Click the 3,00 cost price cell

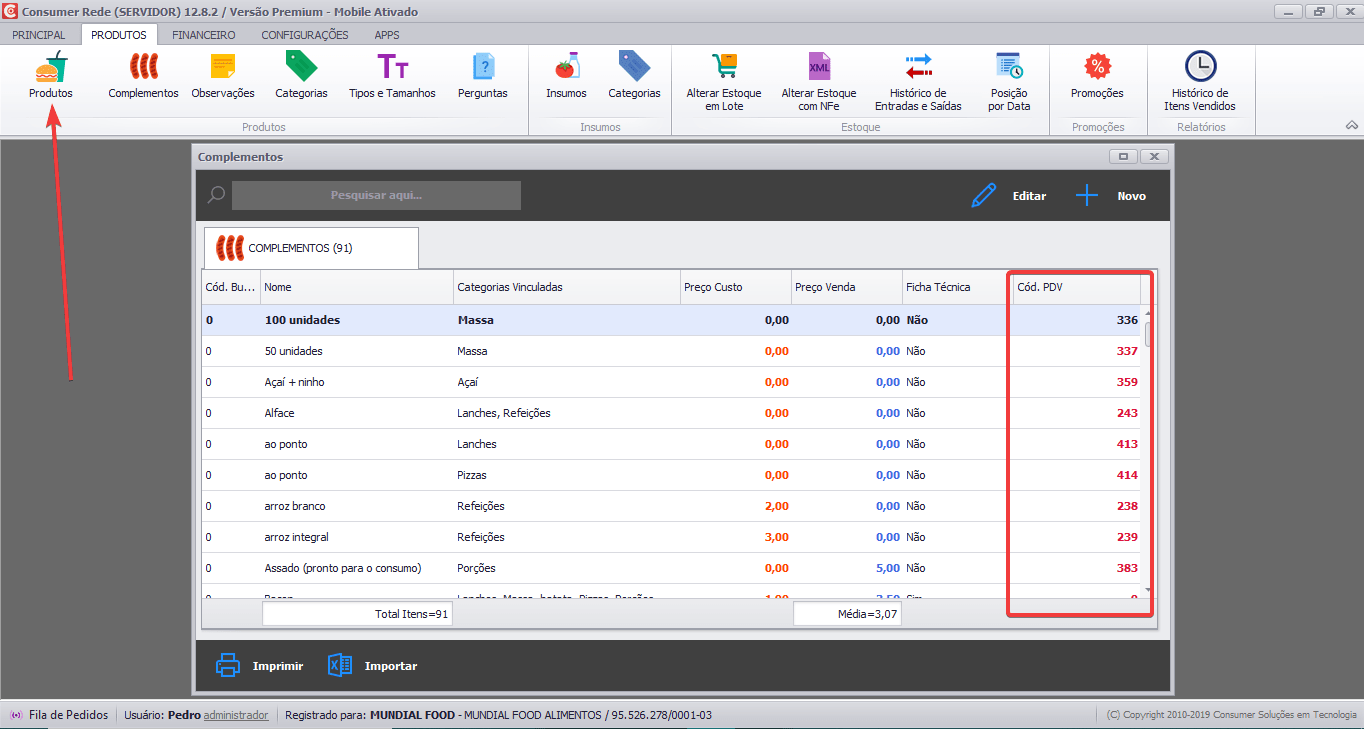(736, 537)
